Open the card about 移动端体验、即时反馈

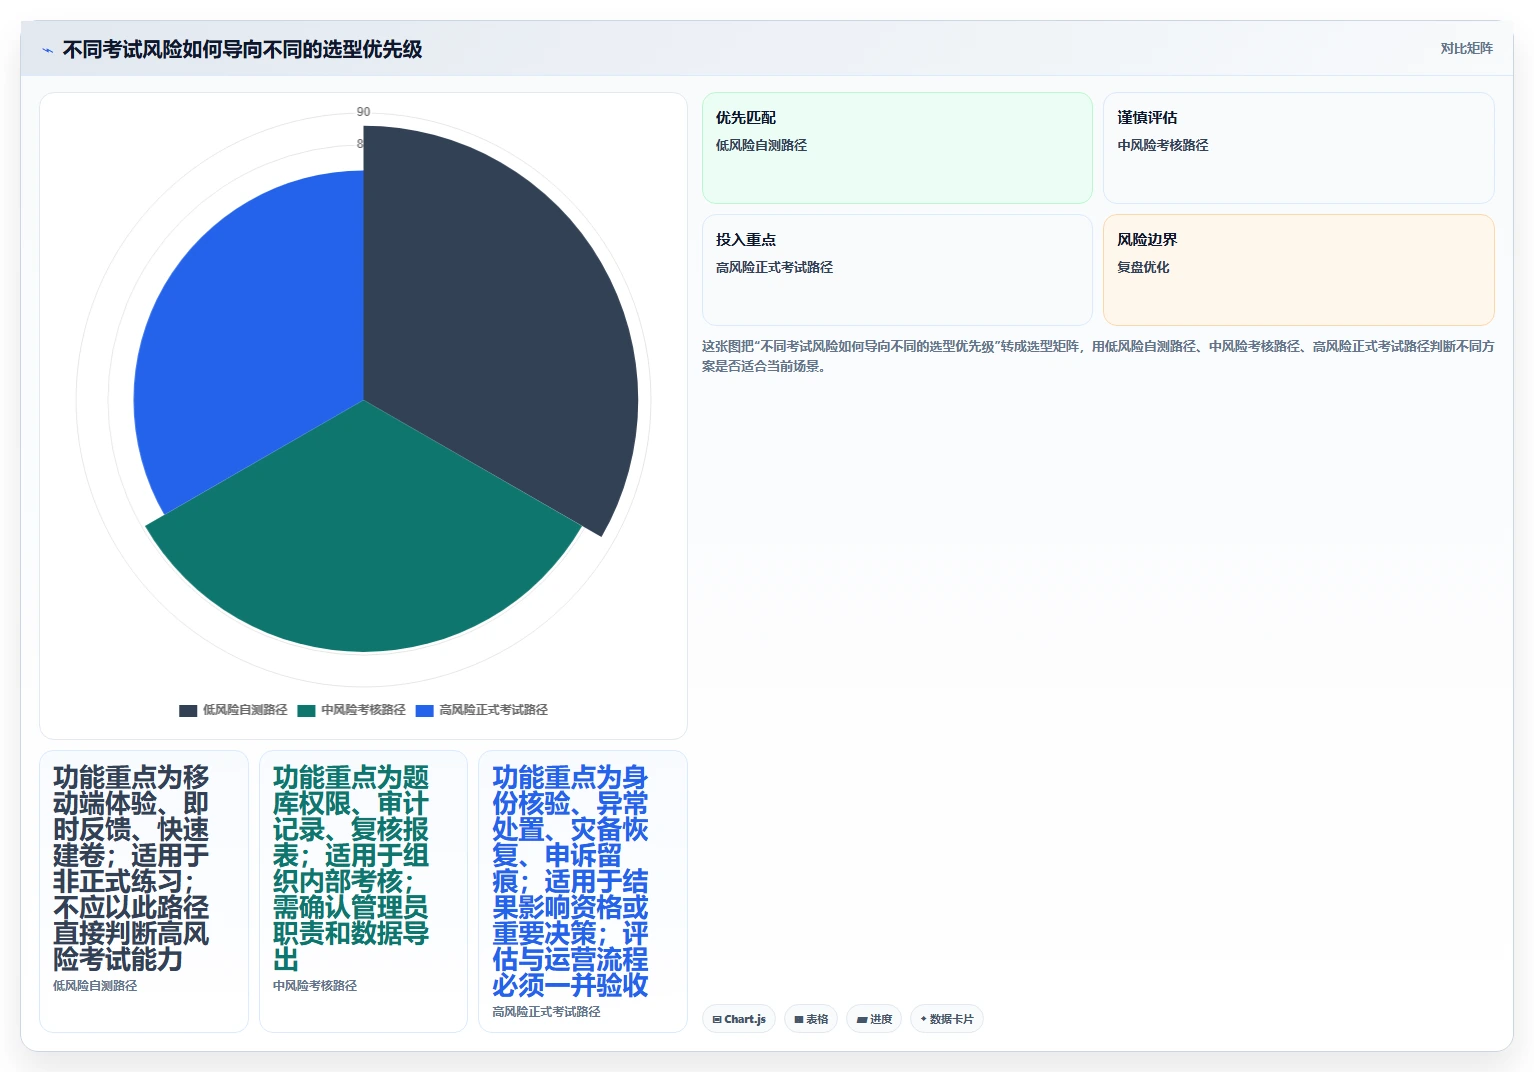tap(143, 891)
